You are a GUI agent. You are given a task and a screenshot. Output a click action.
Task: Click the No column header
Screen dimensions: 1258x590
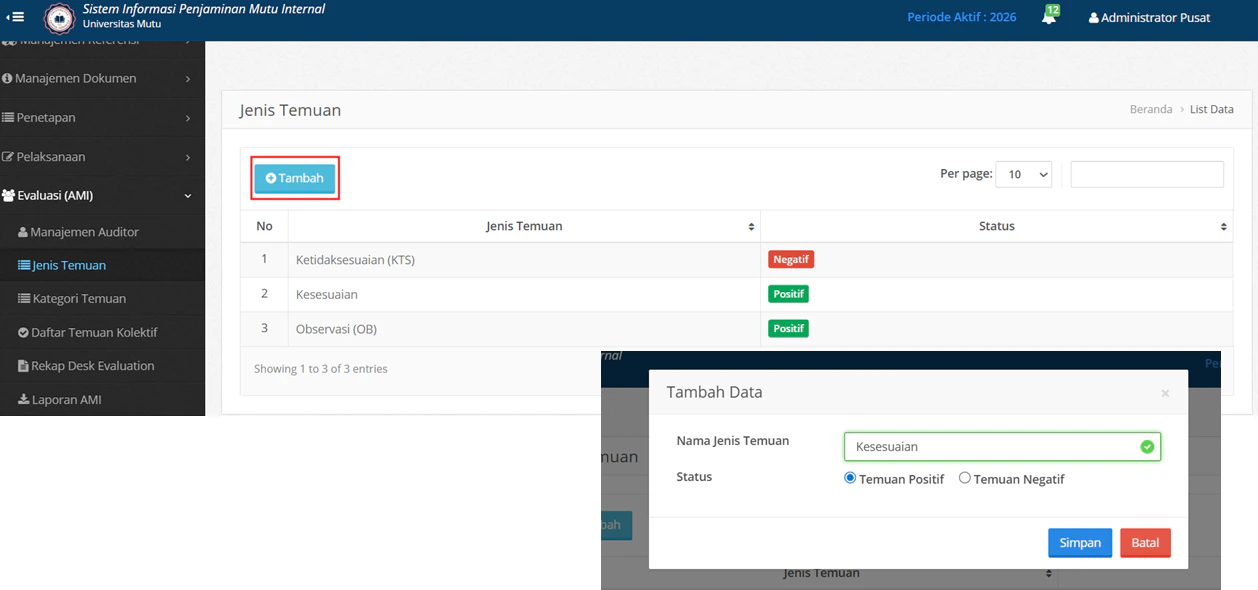[x=264, y=226]
